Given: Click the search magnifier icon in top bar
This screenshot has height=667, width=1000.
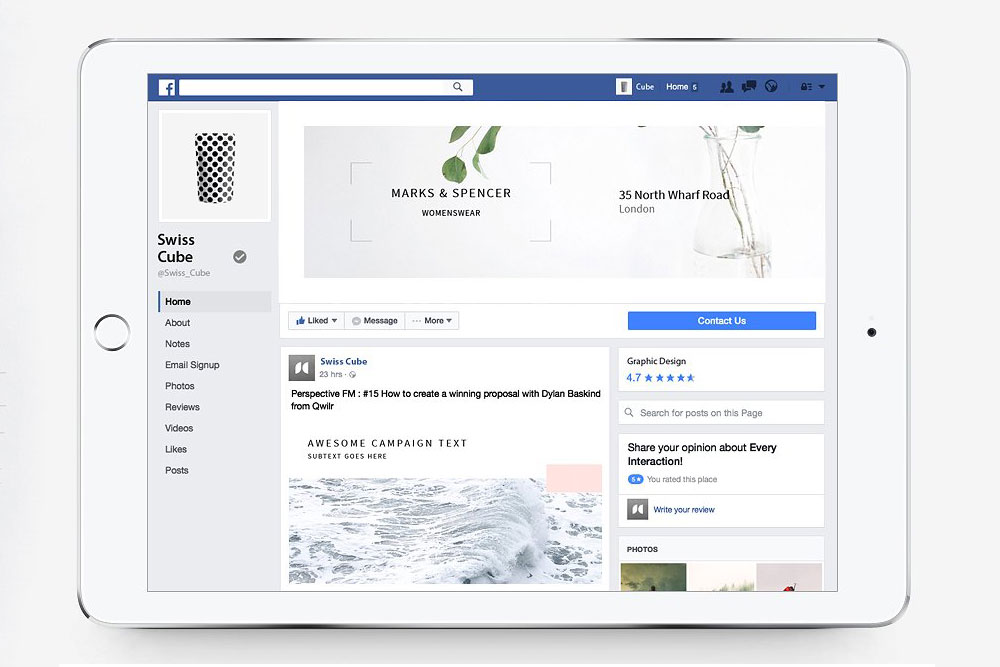Looking at the screenshot, I should (x=458, y=87).
